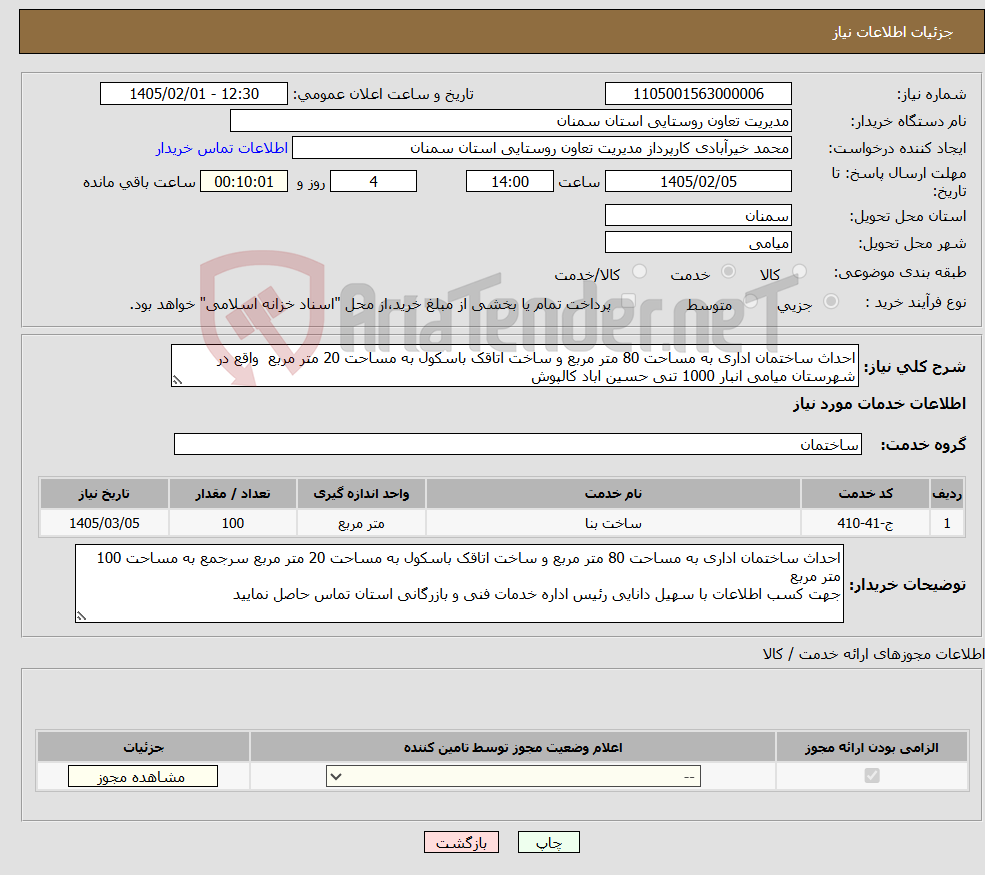Click row number 1 cell
This screenshot has width=985, height=875.
pos(947,523)
